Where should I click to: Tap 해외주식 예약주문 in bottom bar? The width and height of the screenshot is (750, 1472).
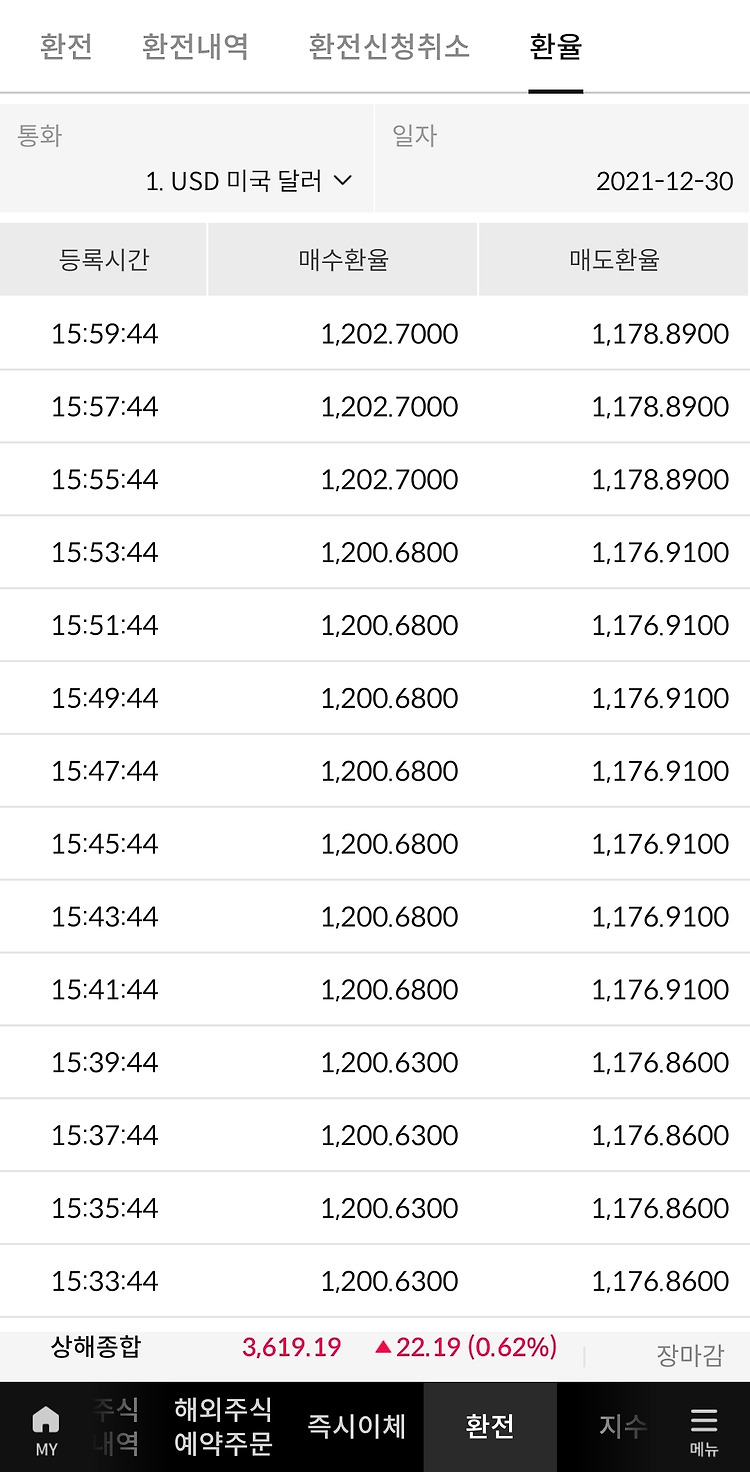223,1427
